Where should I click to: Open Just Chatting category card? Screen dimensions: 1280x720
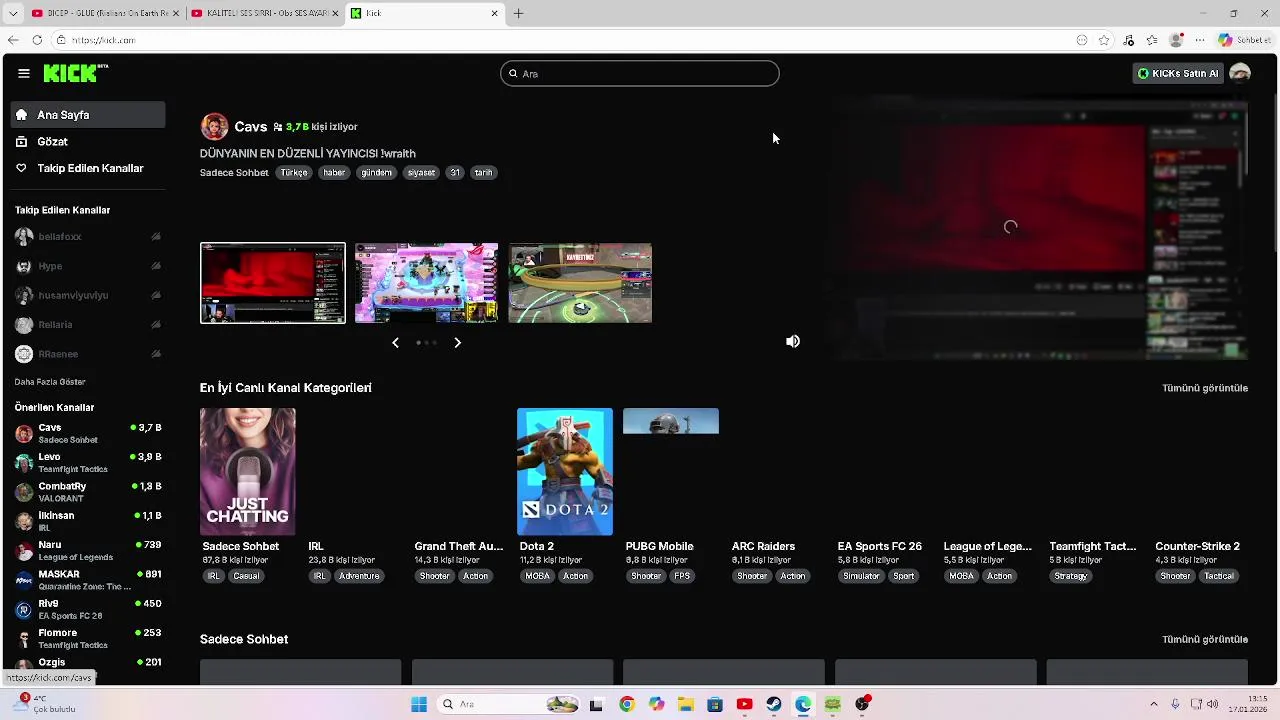click(248, 471)
